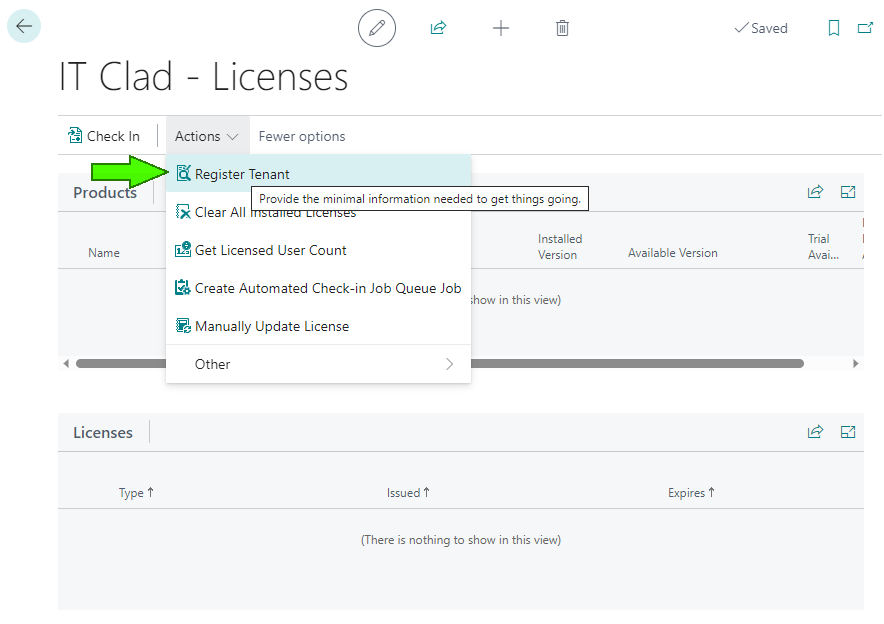Select Create Automated Check-in Job Queue Job
884x624 pixels.
319,288
